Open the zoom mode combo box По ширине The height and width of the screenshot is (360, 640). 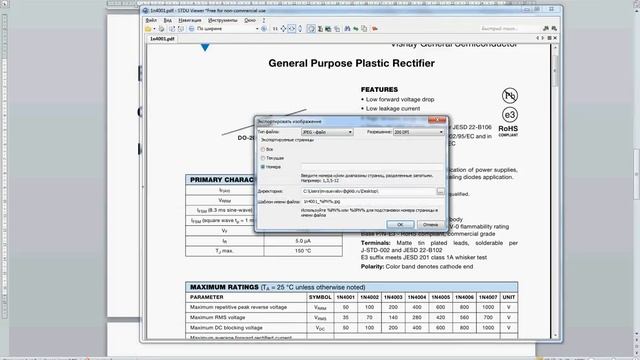[227, 29]
